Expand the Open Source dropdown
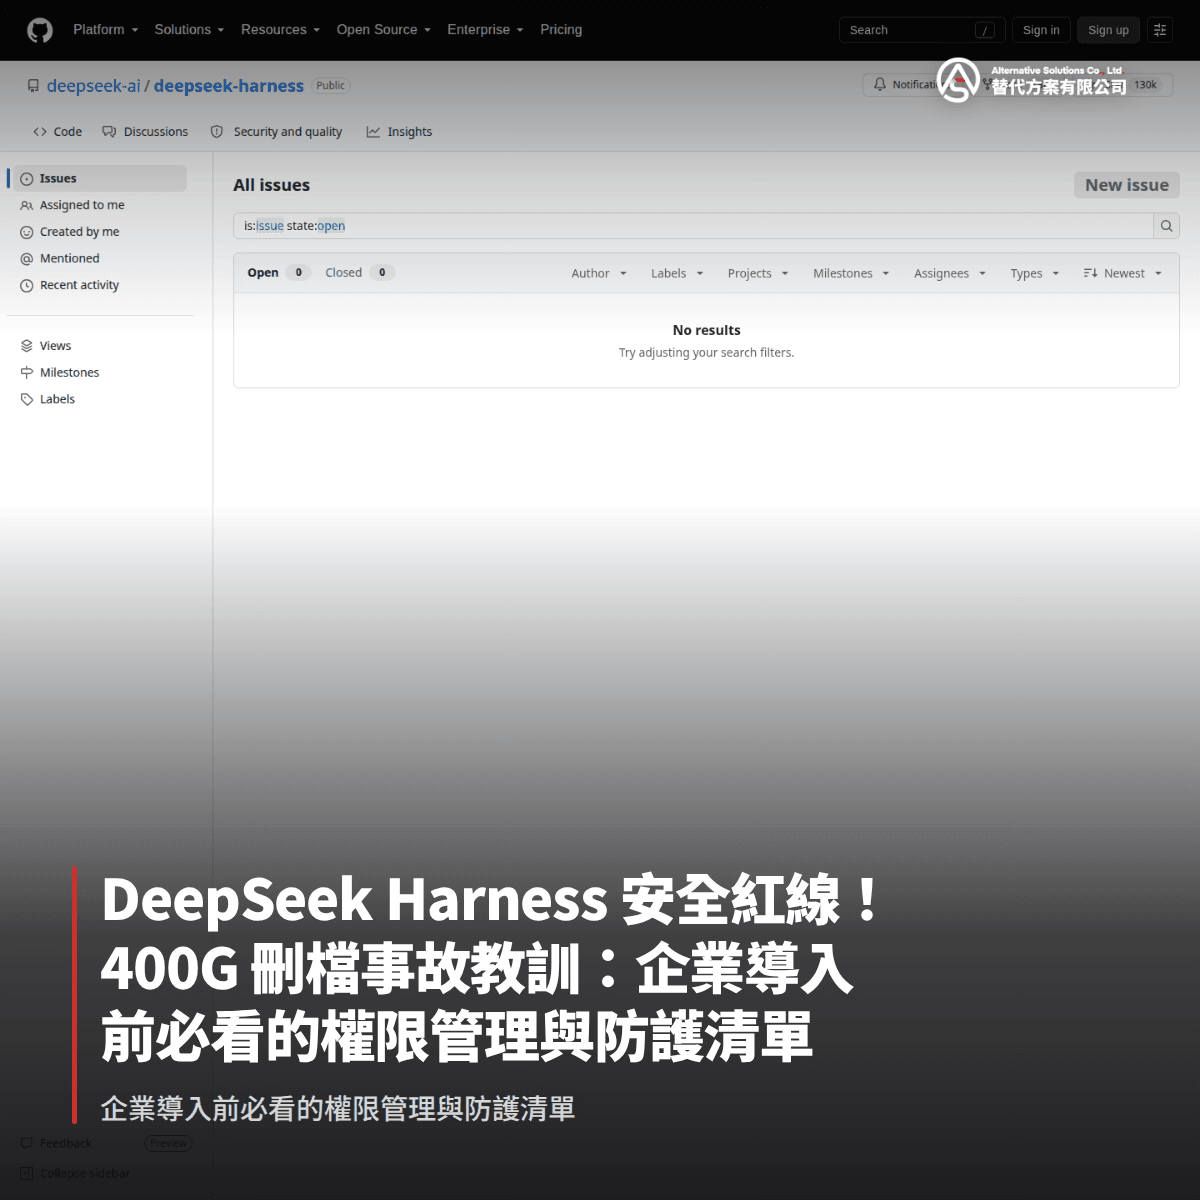This screenshot has height=1200, width=1200. (x=383, y=30)
